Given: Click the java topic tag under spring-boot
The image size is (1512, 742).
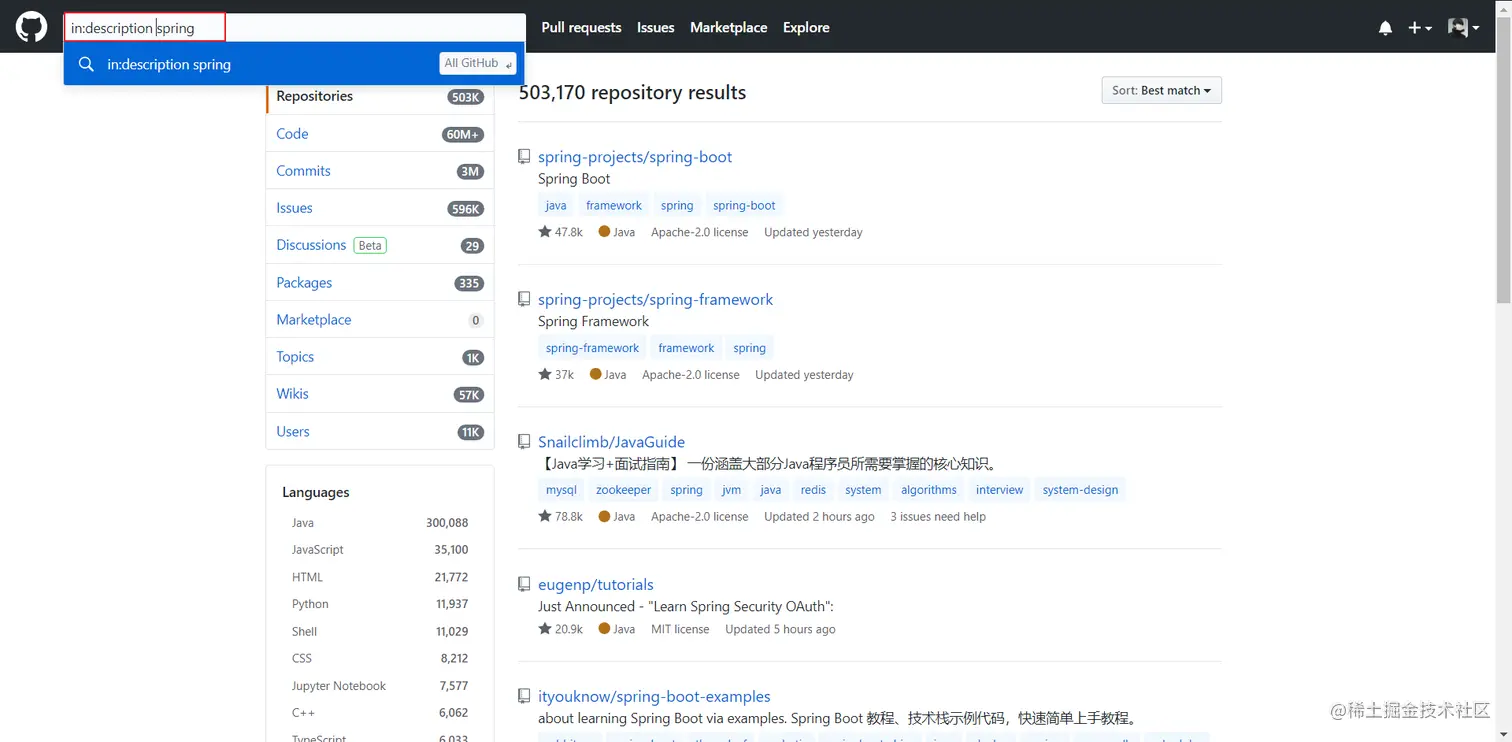Looking at the screenshot, I should (556, 205).
